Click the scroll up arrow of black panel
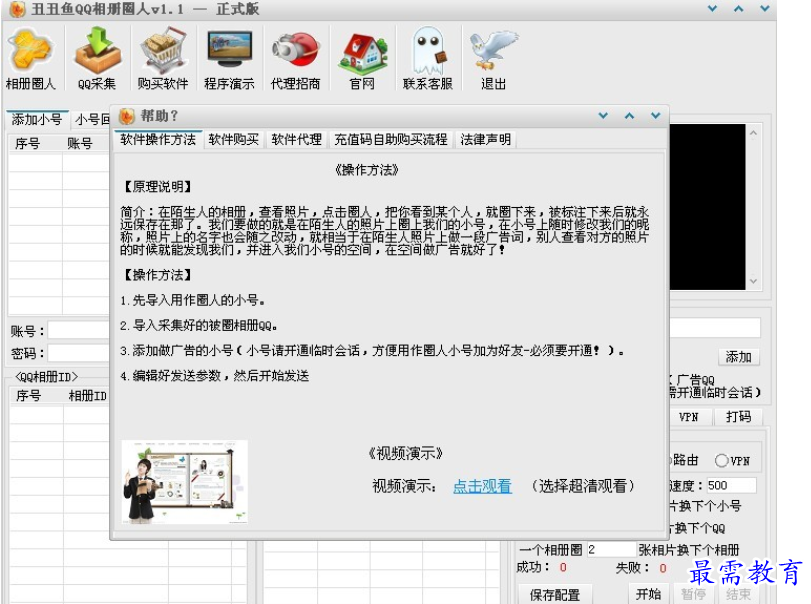Viewport: 811px width, 604px height. click(753, 133)
